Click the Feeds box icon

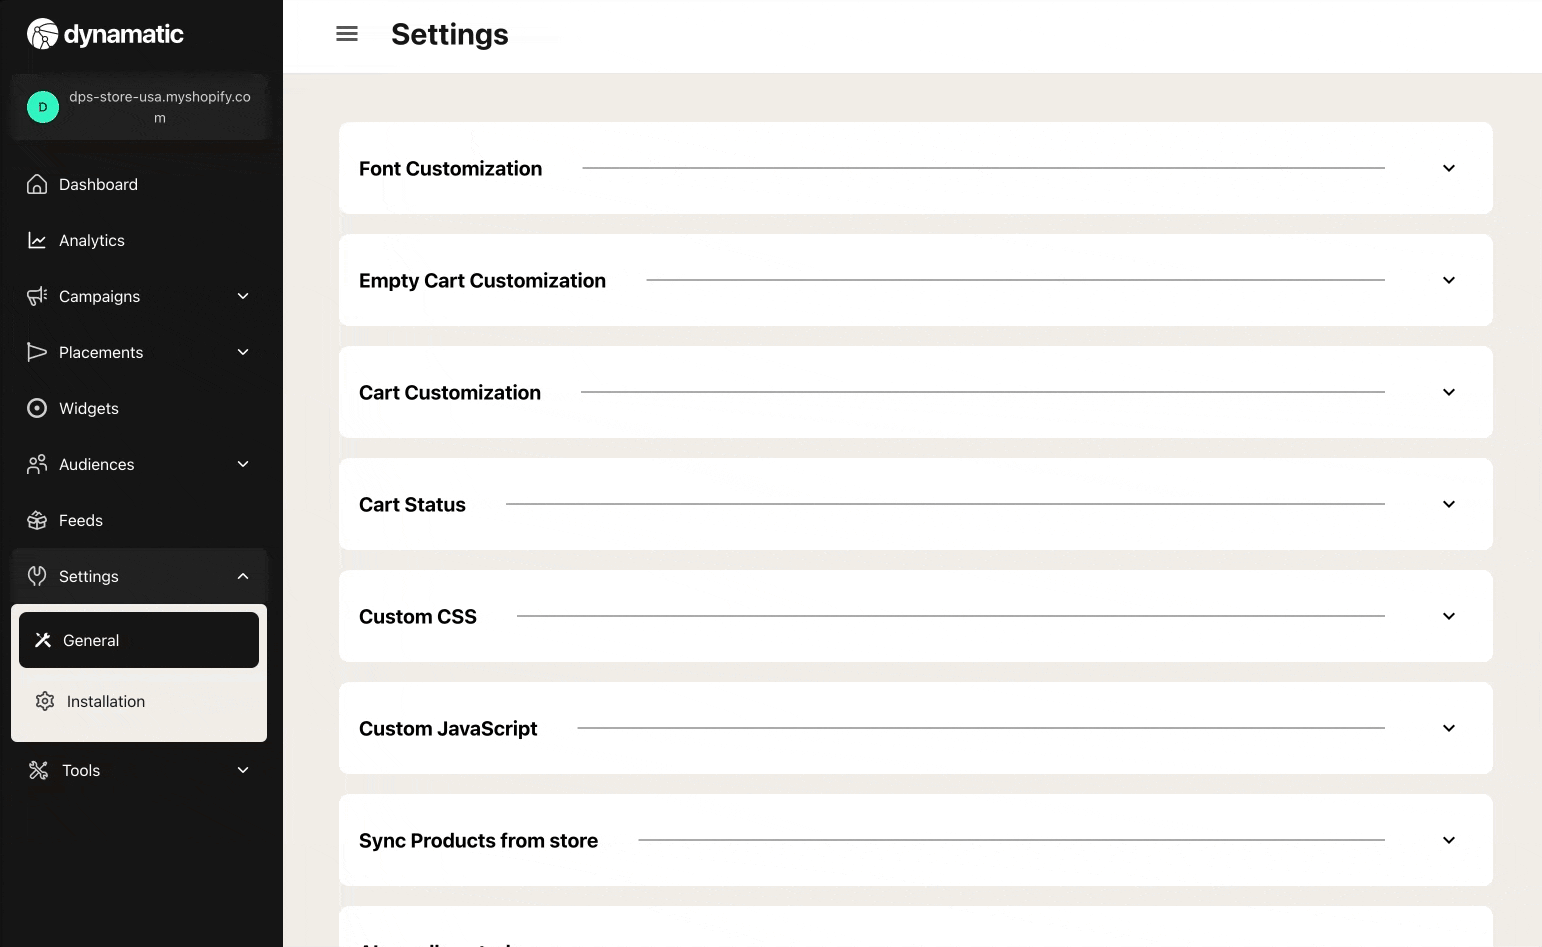coord(37,520)
